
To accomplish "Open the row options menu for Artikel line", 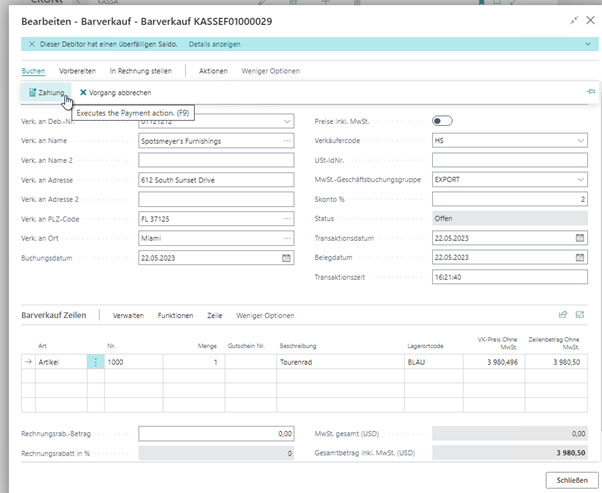I will point(96,362).
